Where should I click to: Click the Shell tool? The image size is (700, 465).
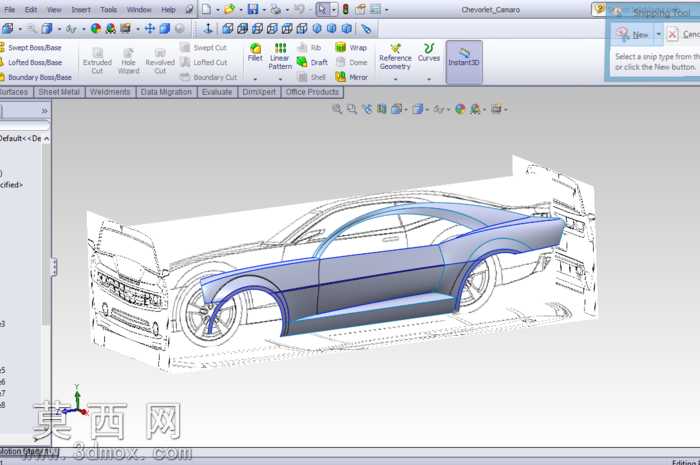(312, 77)
